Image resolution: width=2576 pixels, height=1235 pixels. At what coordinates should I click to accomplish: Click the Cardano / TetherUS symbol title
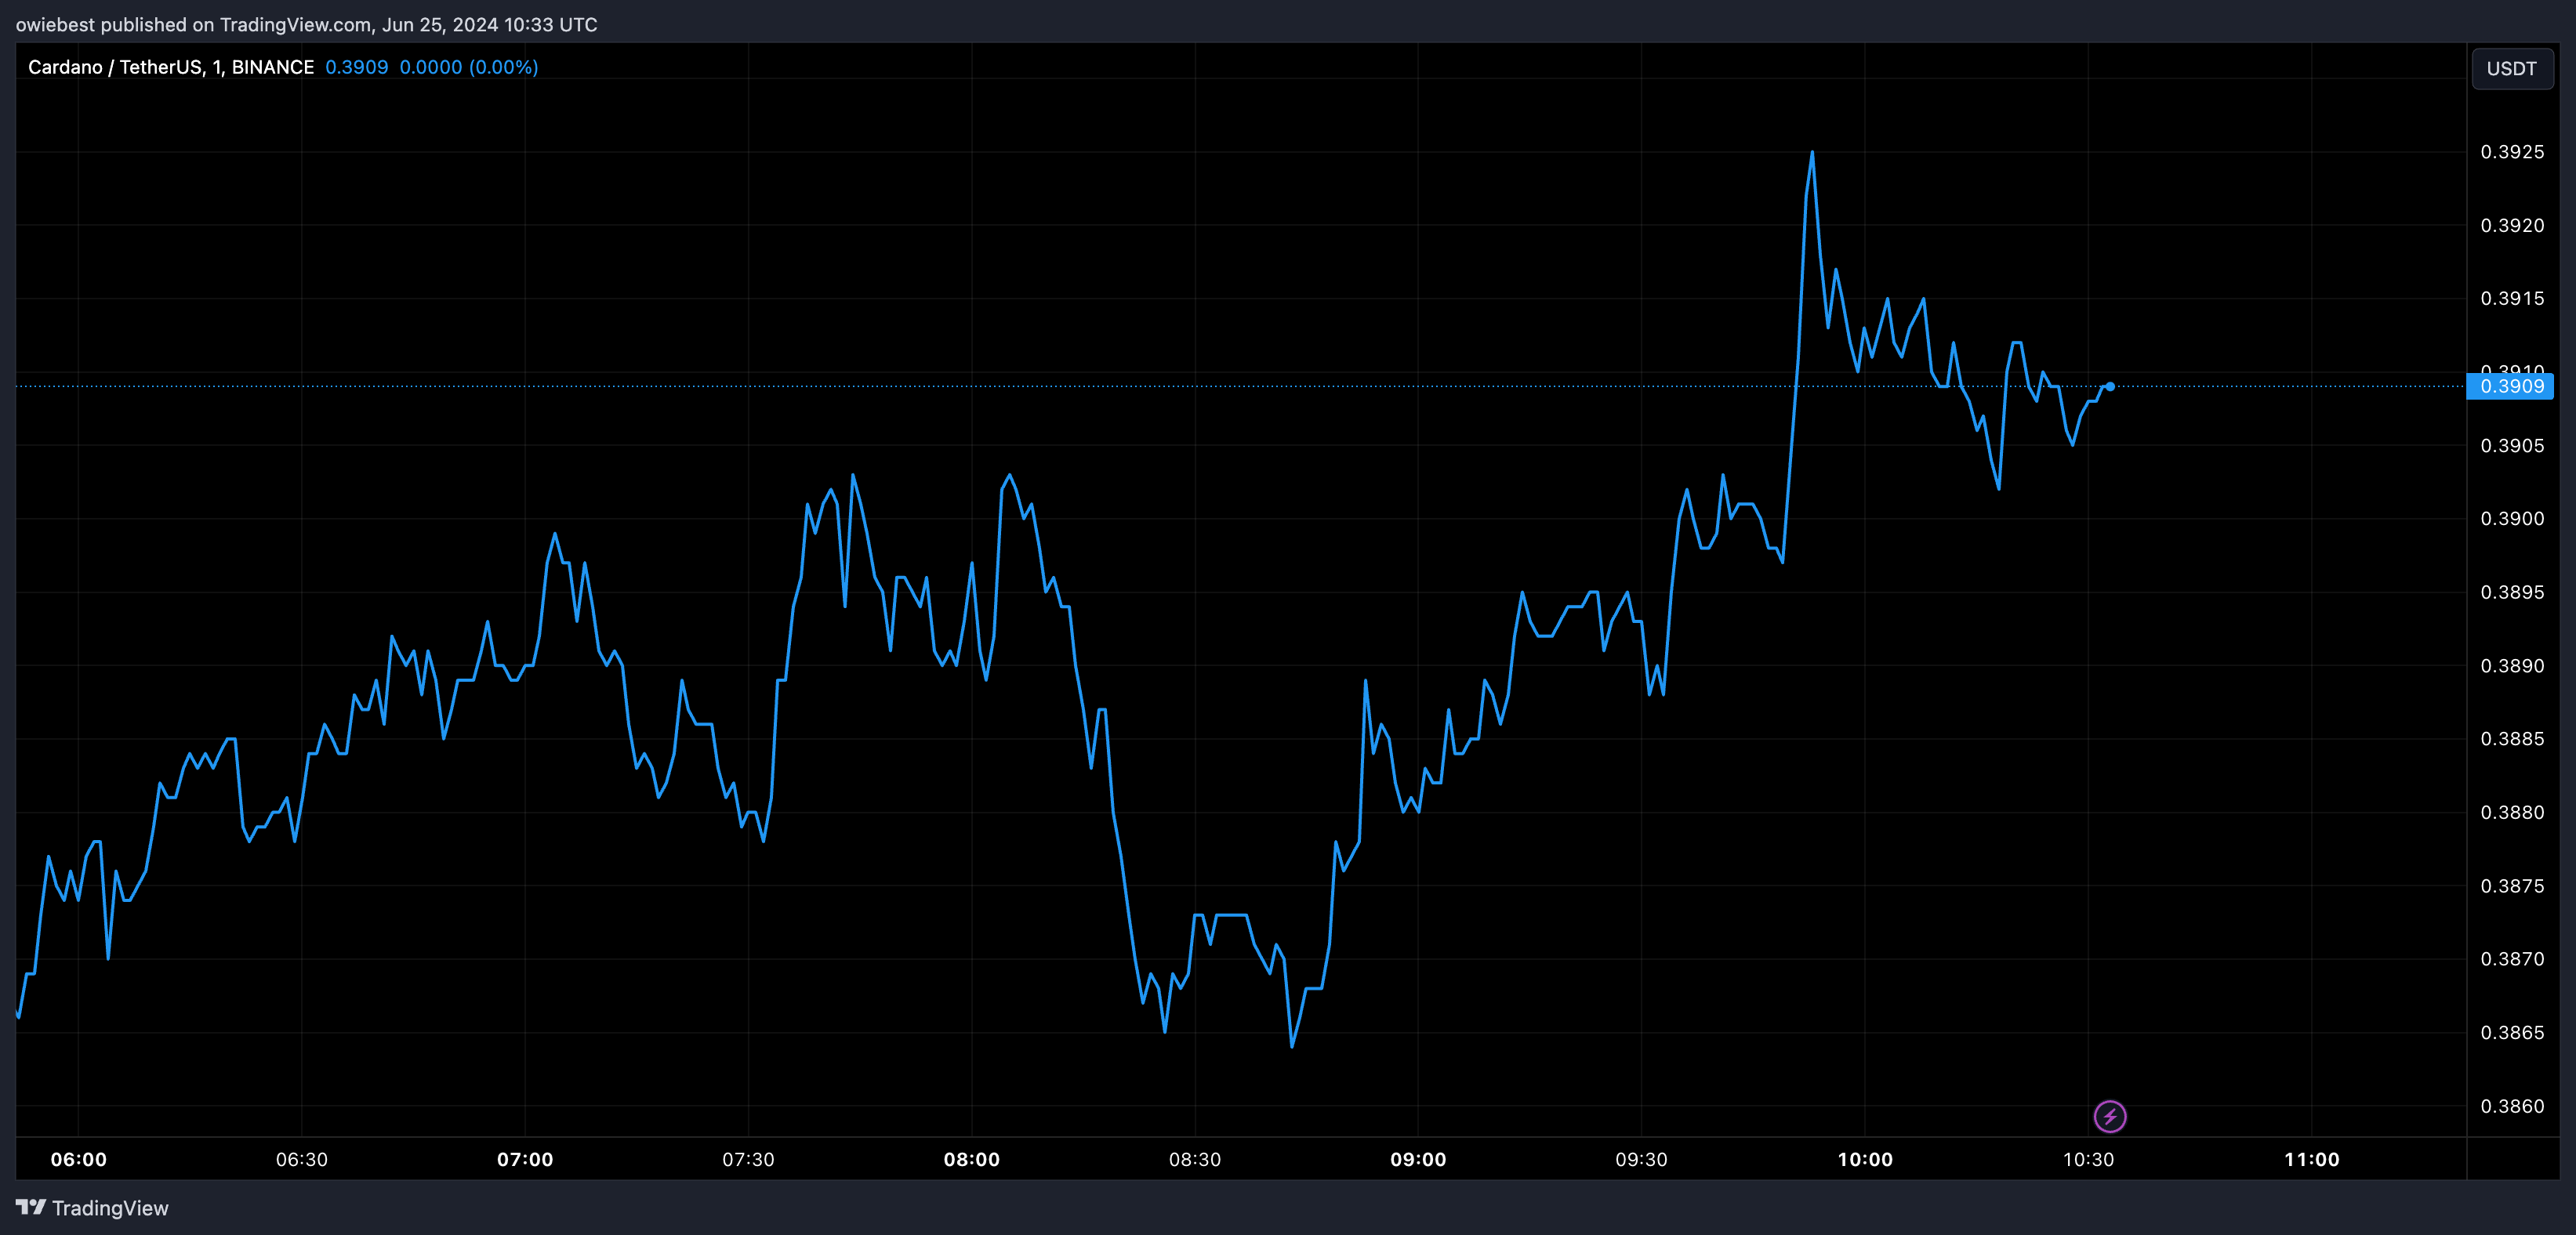pyautogui.click(x=171, y=67)
